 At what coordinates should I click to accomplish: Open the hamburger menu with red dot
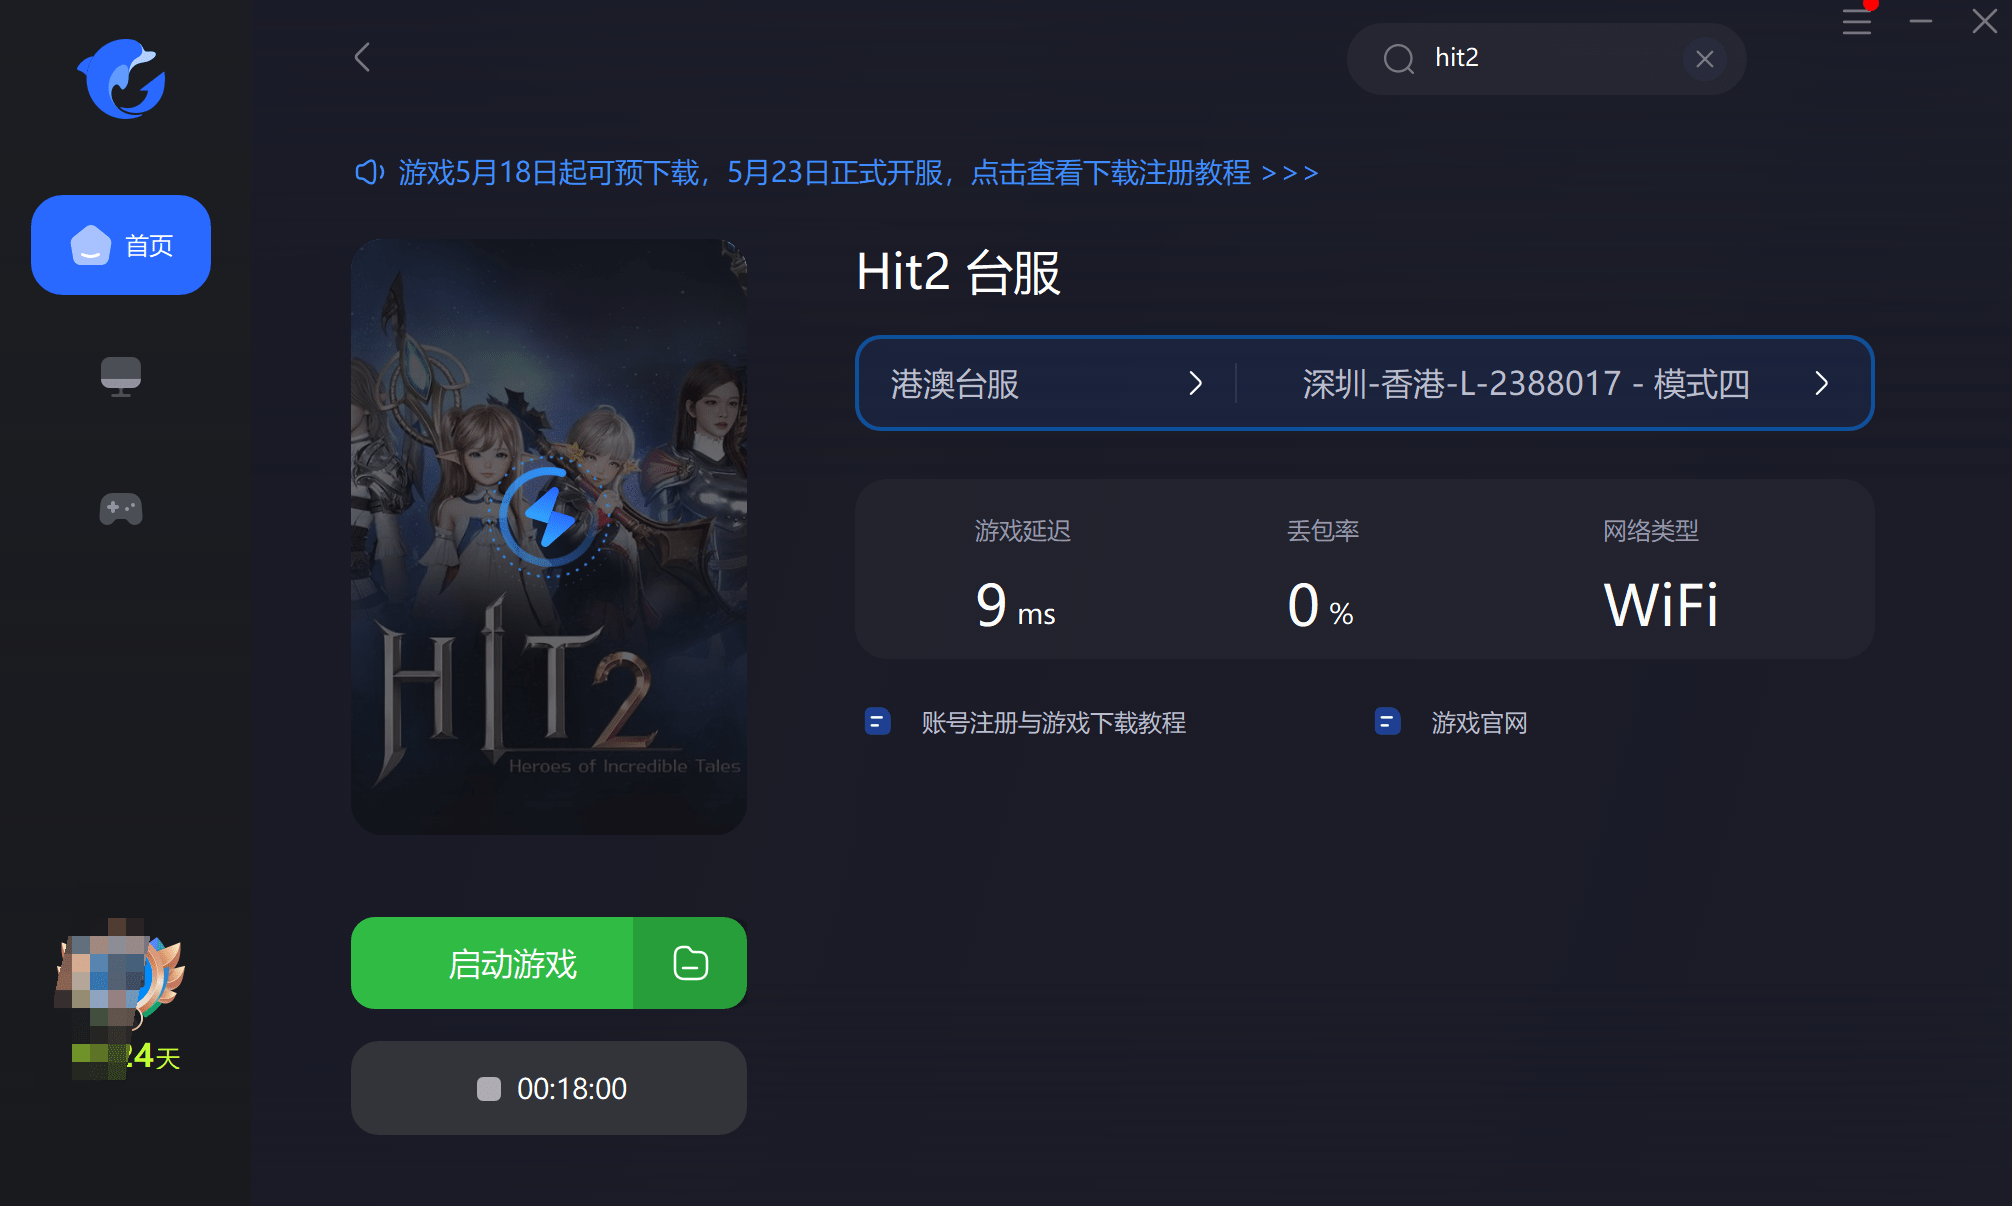[x=1857, y=21]
